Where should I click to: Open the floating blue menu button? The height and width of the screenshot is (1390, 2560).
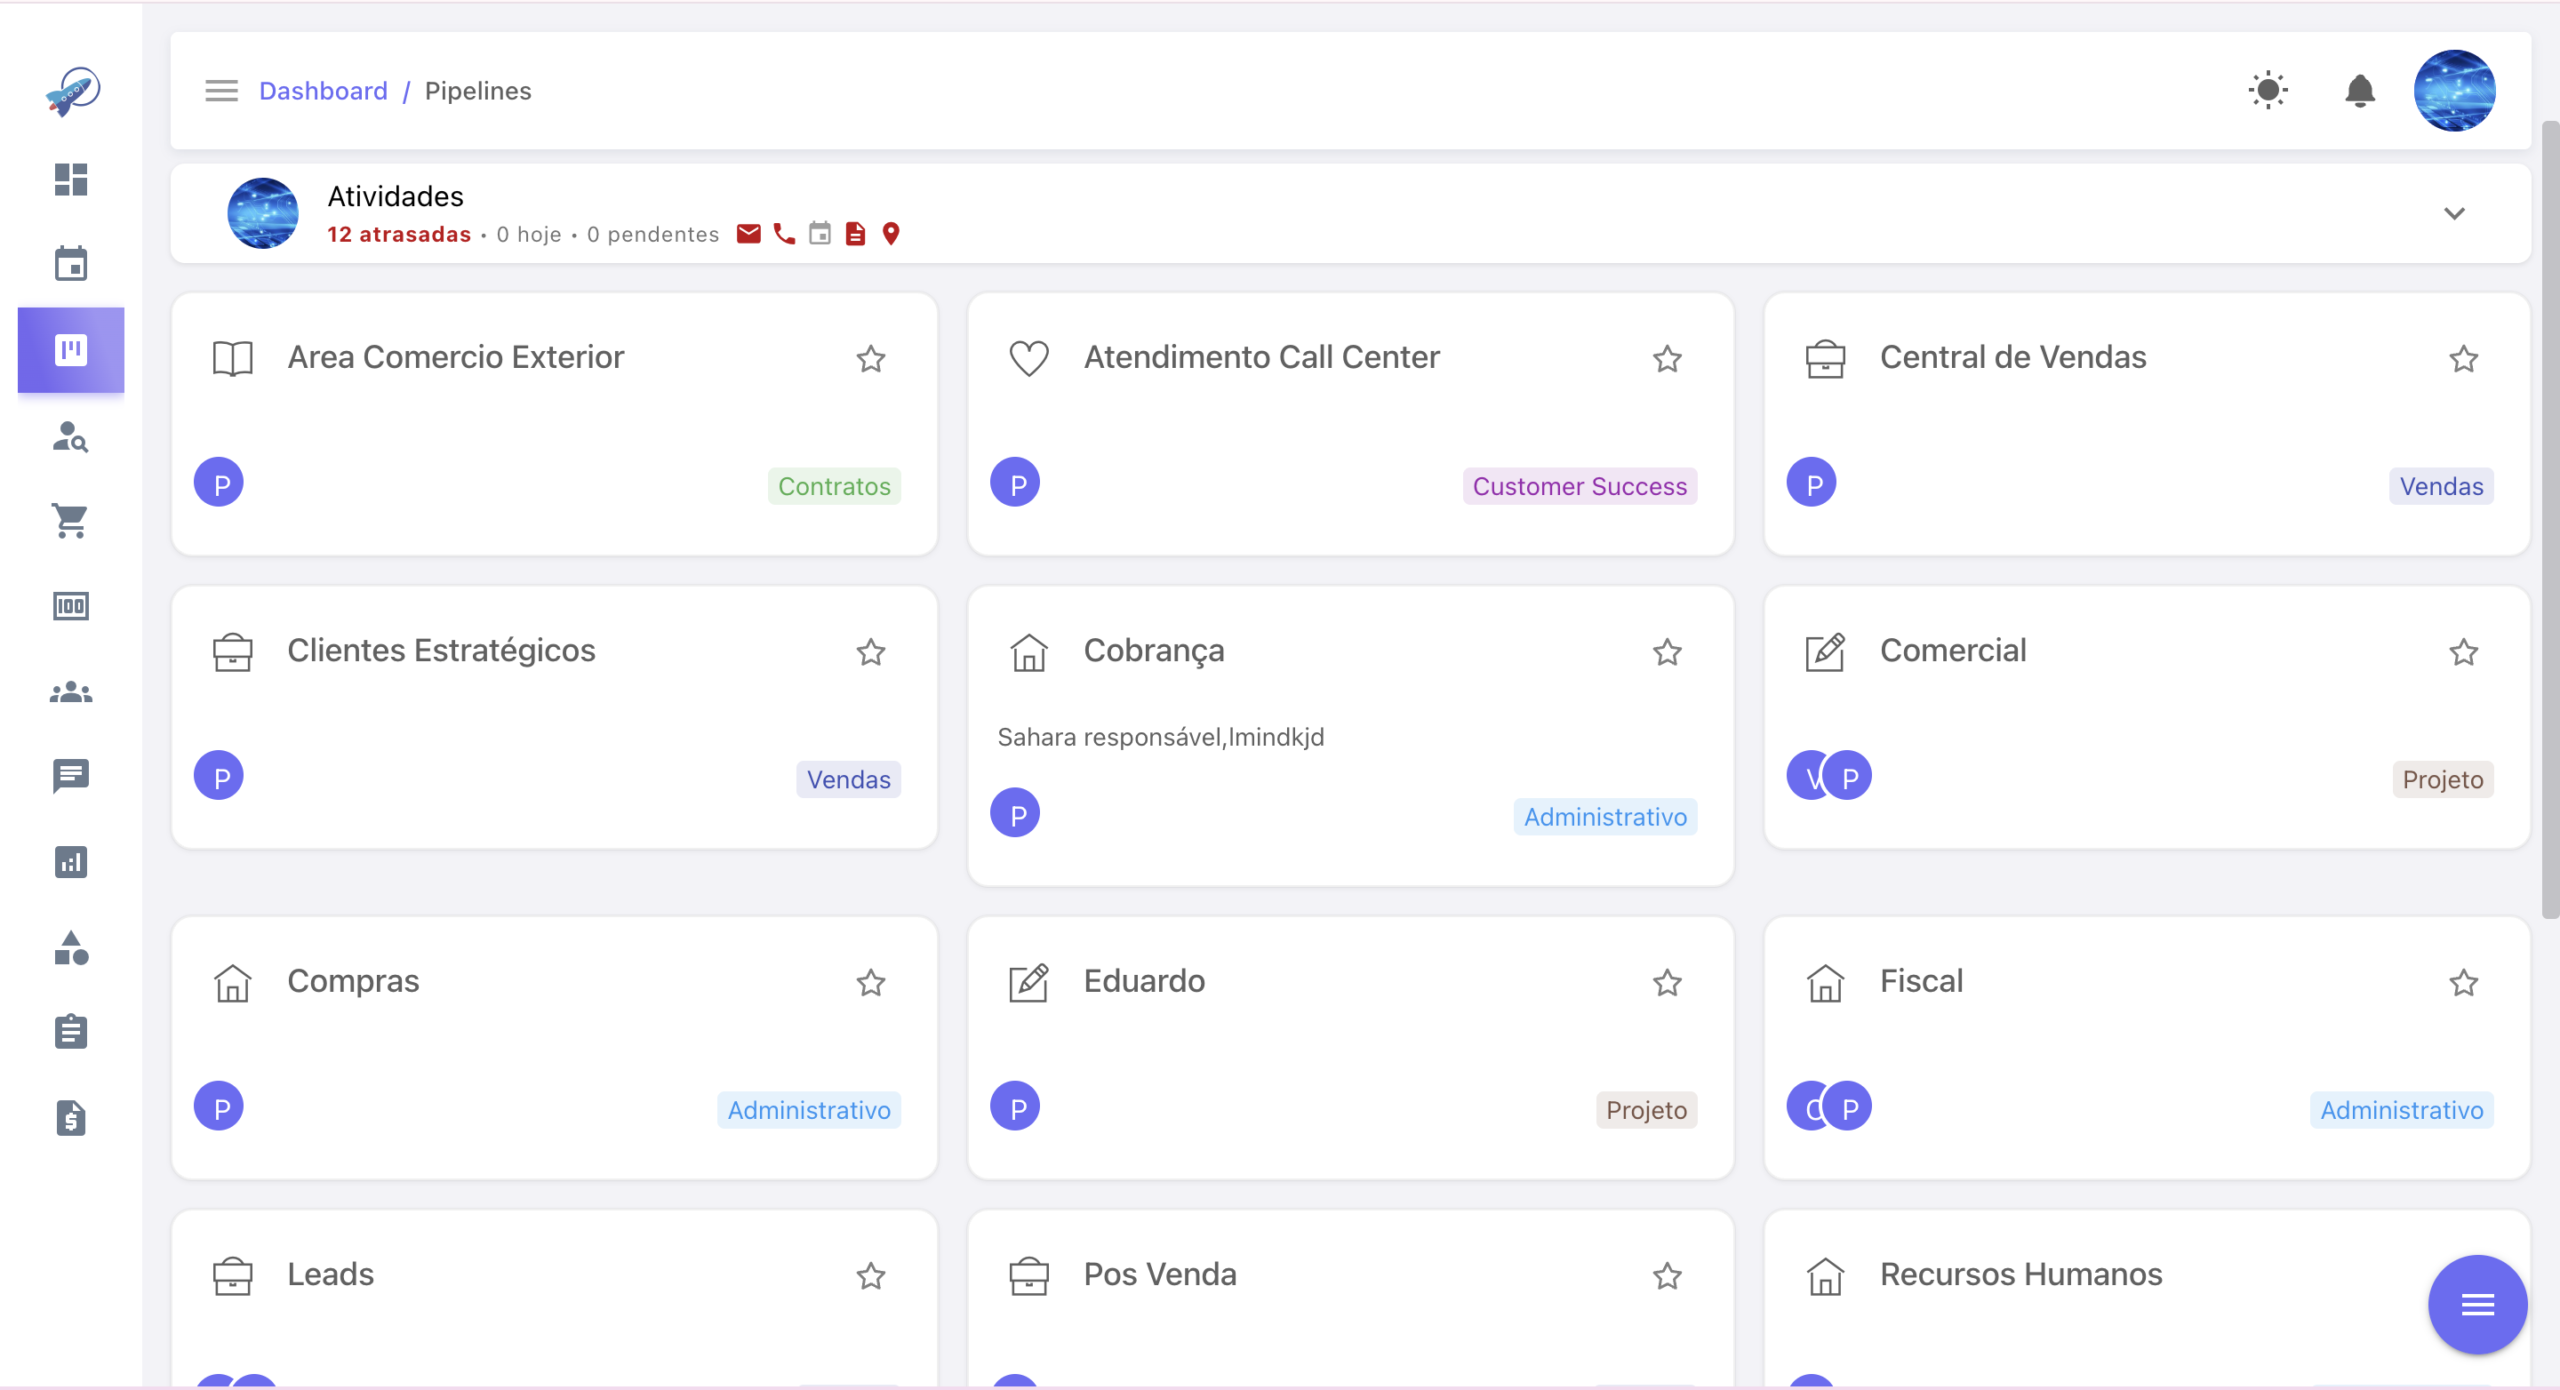pos(2478,1305)
